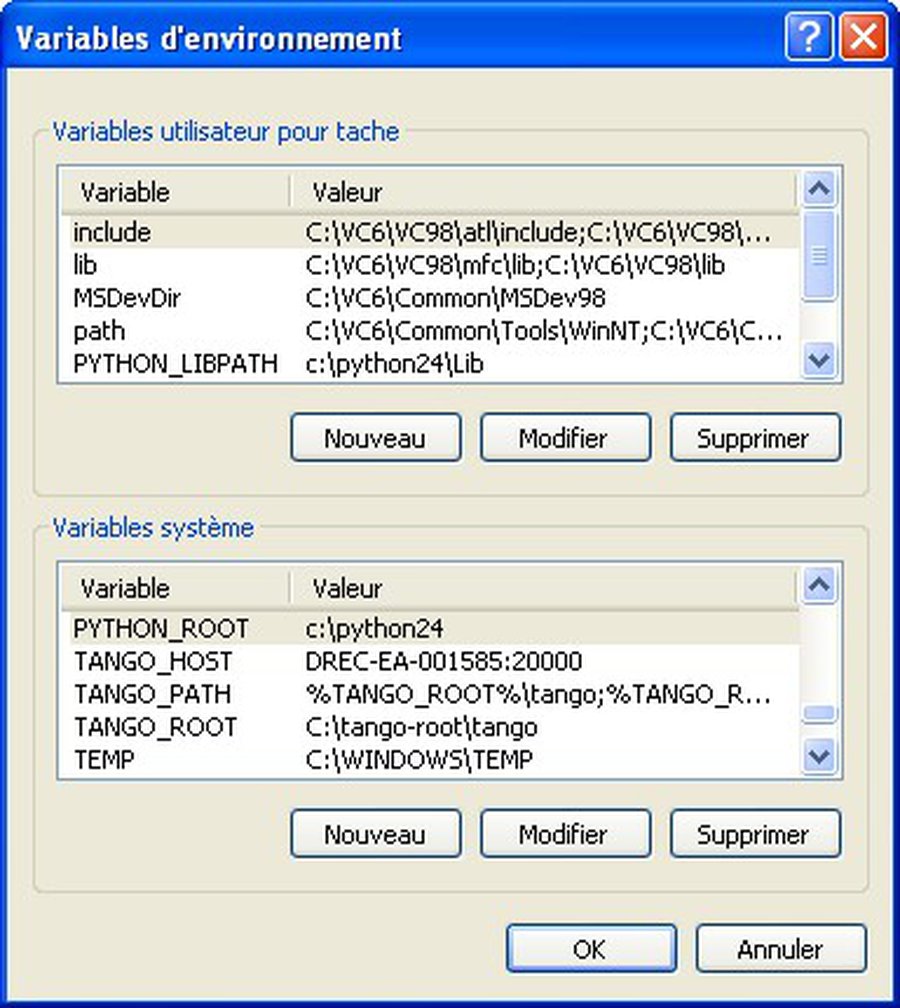Screen dimensions: 900x1008
Task: Click the up scroll arrow in system variables list
Action: tap(820, 584)
